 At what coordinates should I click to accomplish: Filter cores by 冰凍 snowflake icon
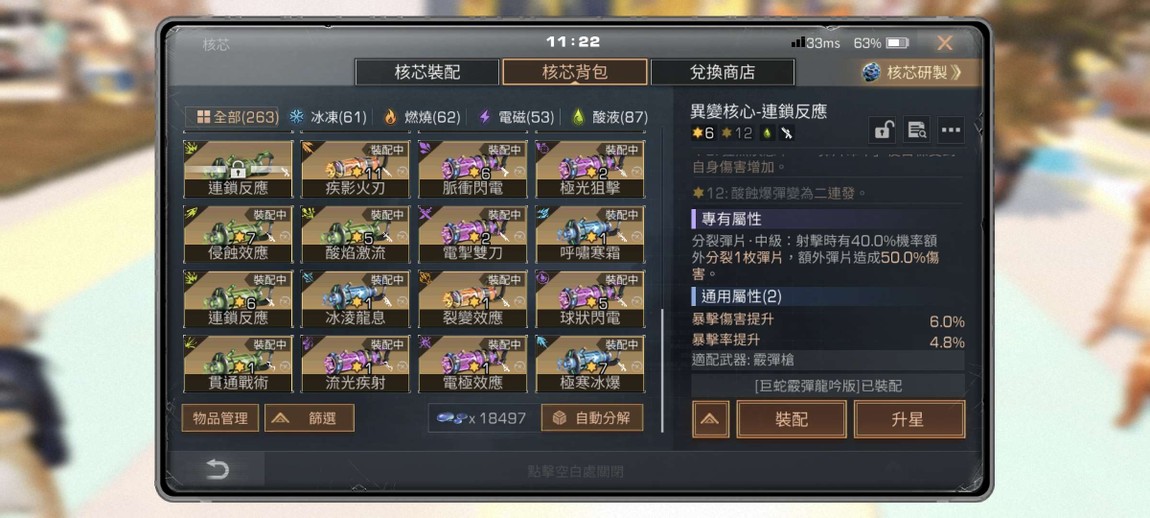tap(327, 117)
